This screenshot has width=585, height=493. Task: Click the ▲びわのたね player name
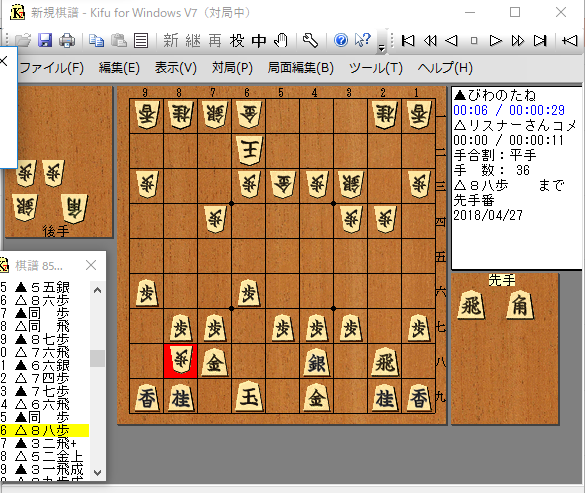495,96
